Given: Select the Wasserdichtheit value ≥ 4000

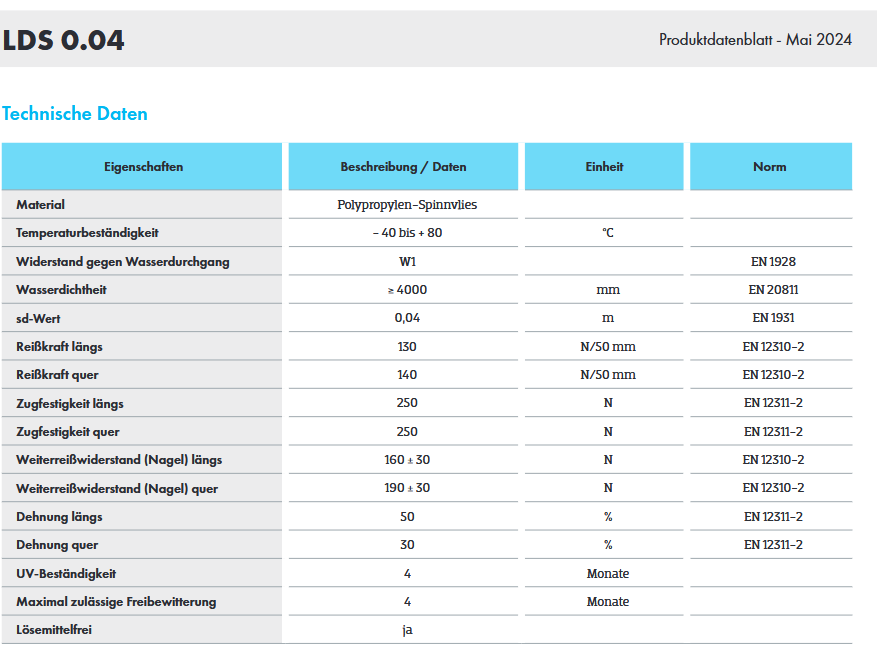Looking at the screenshot, I should 407,290.
